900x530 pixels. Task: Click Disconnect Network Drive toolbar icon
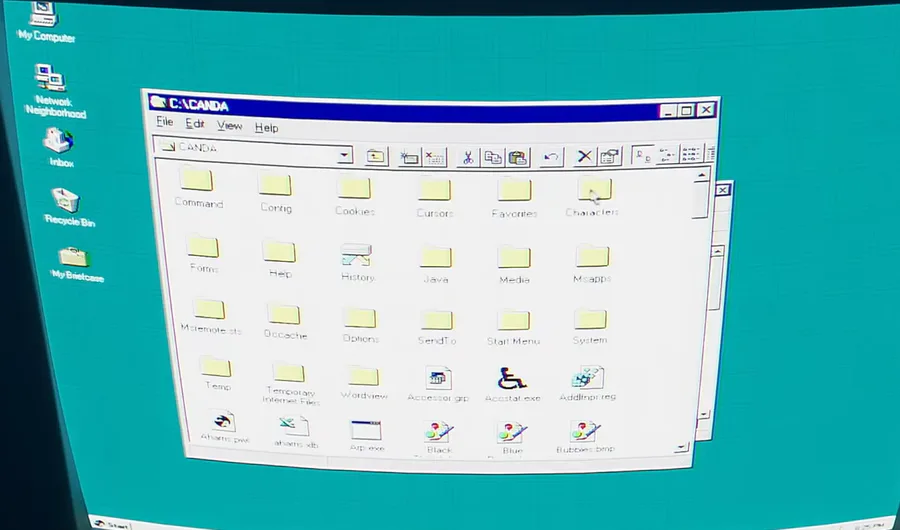click(435, 157)
